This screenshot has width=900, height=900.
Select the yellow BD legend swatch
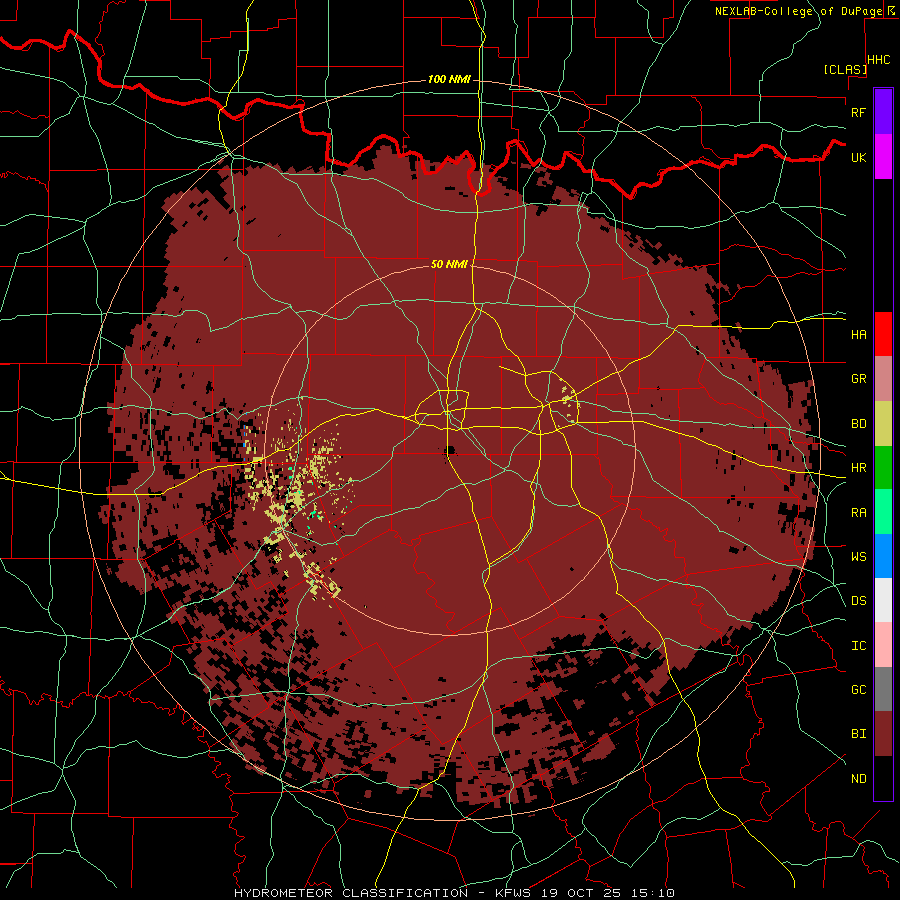coord(883,424)
